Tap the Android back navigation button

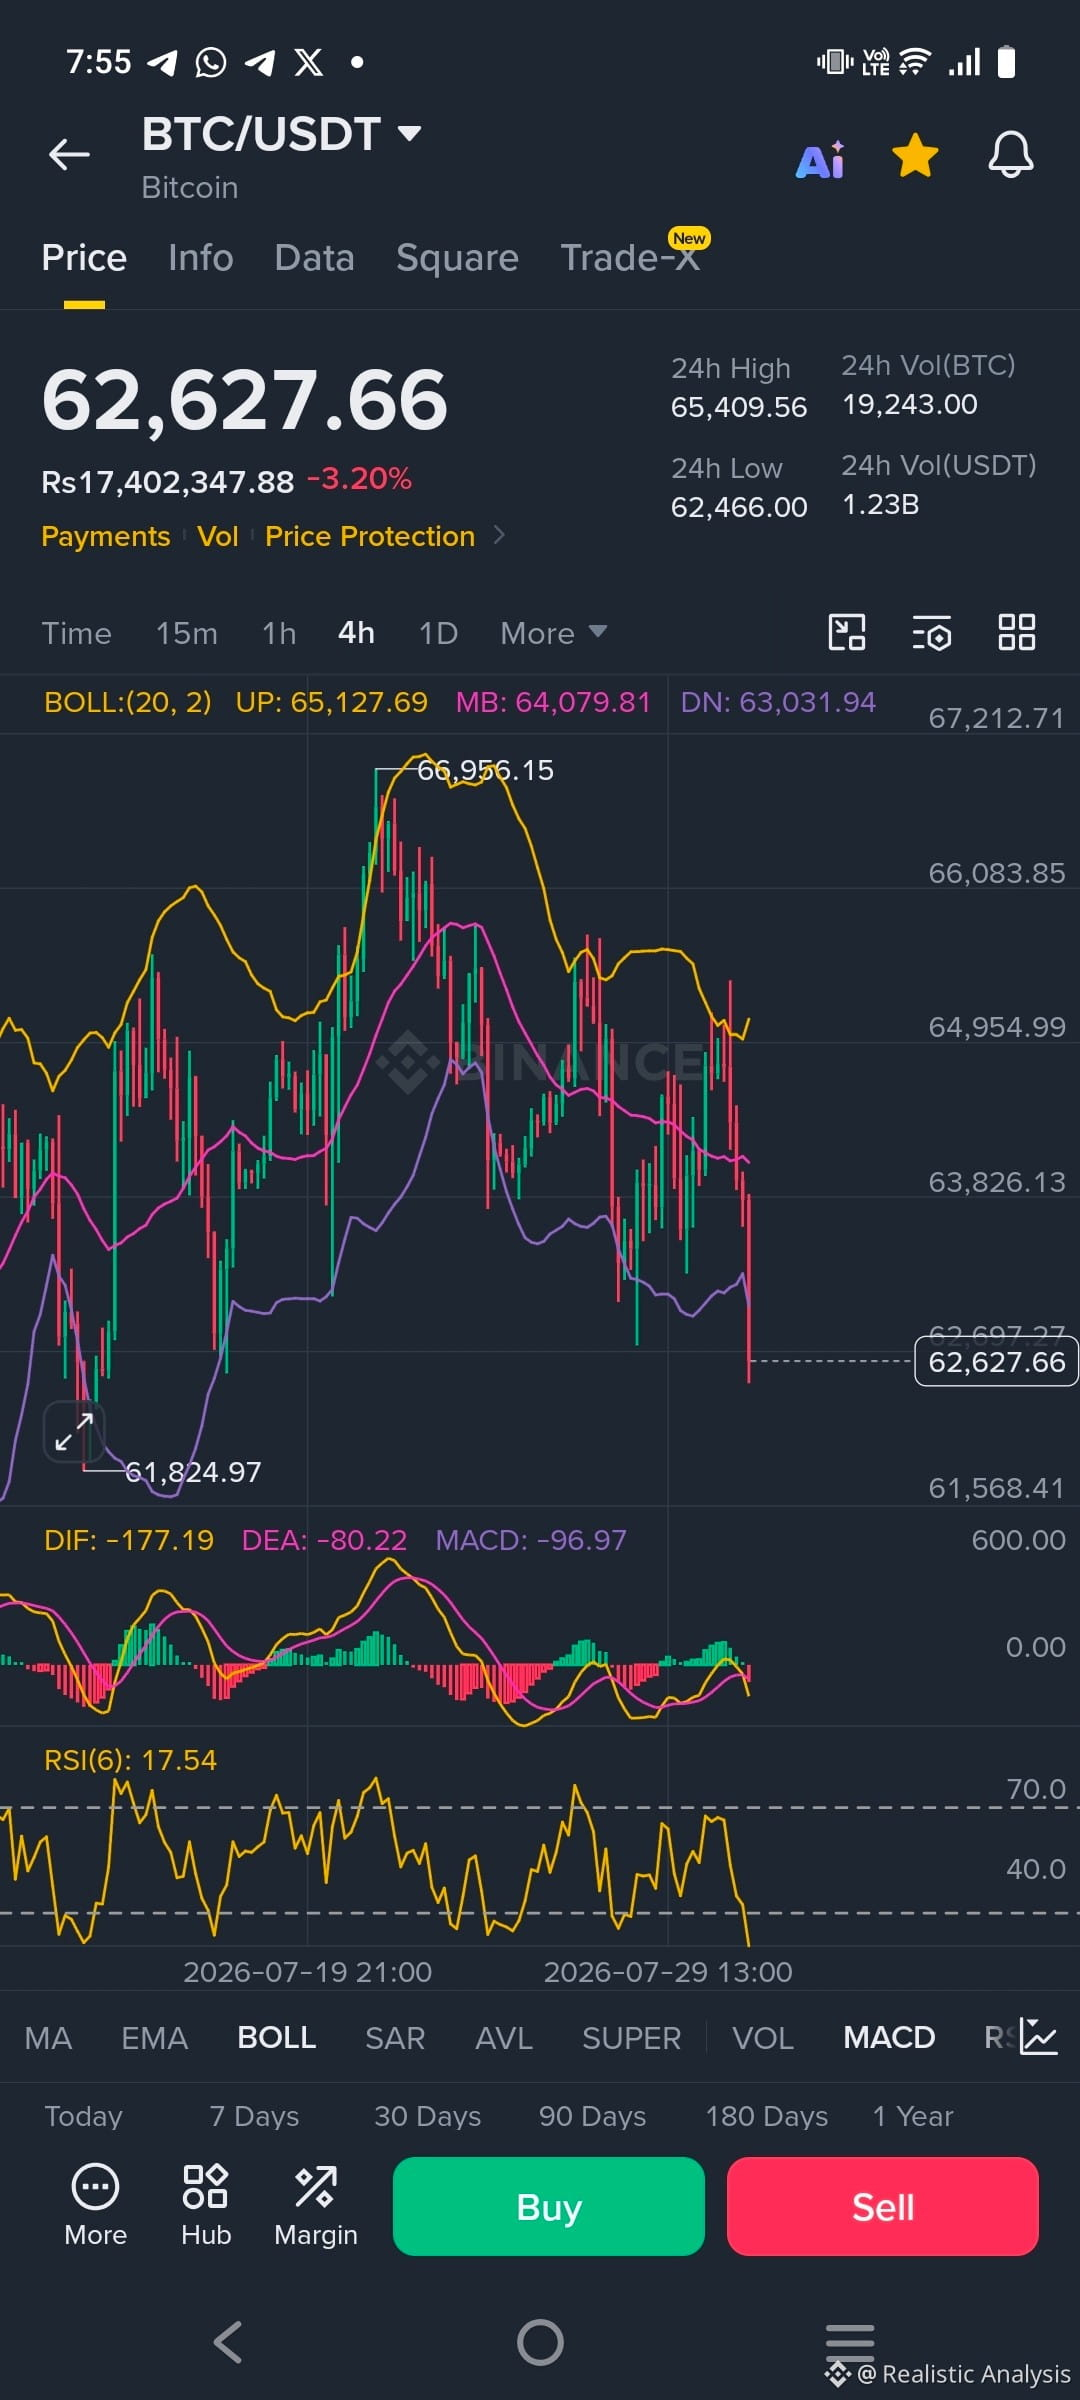228,2342
